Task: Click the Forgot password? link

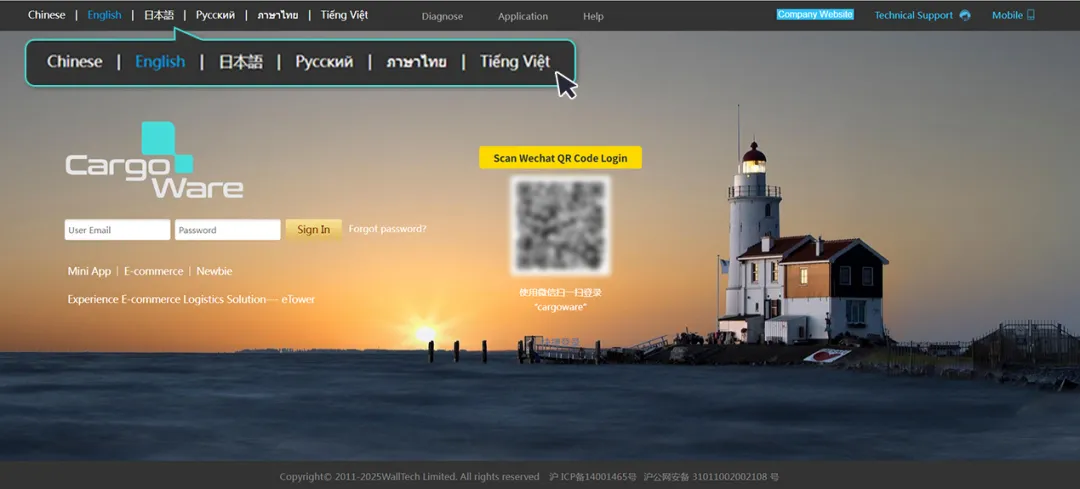Action: click(387, 229)
